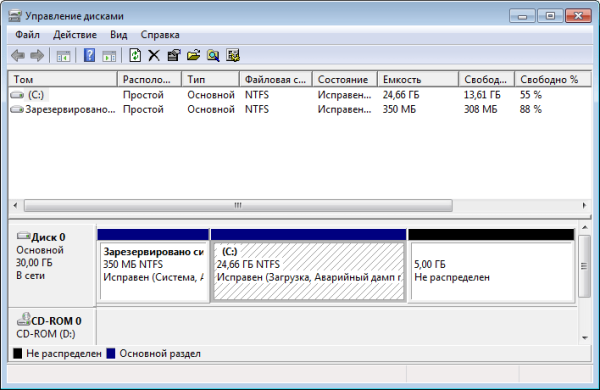Open the Файл menu

pyautogui.click(x=27, y=35)
